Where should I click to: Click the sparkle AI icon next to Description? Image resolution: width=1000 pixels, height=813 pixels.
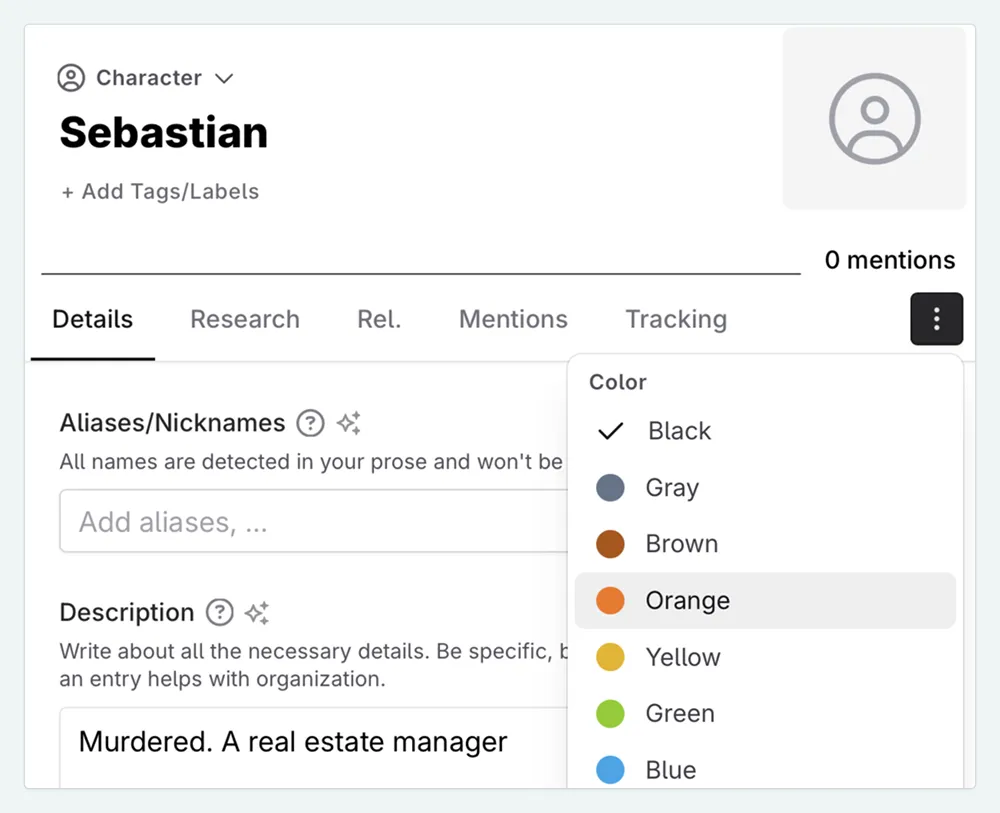(x=257, y=612)
